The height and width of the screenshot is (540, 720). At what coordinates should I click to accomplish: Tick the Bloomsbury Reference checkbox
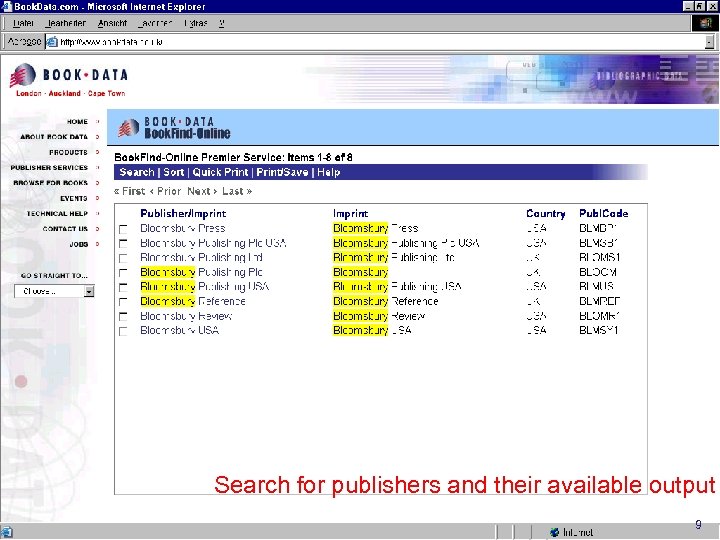[x=123, y=302]
